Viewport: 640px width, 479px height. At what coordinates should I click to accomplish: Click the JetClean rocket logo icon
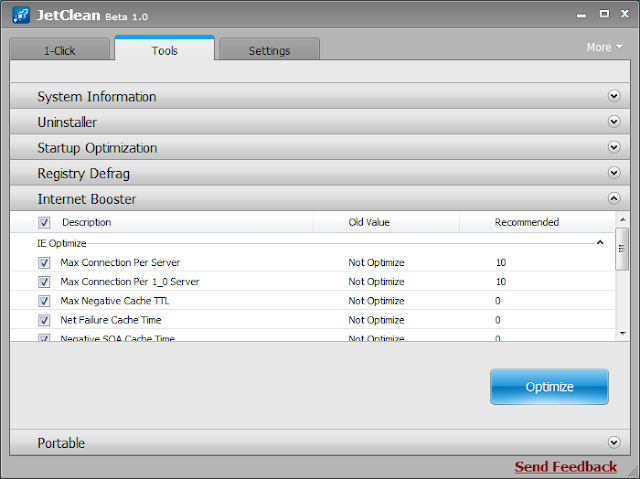(x=21, y=15)
